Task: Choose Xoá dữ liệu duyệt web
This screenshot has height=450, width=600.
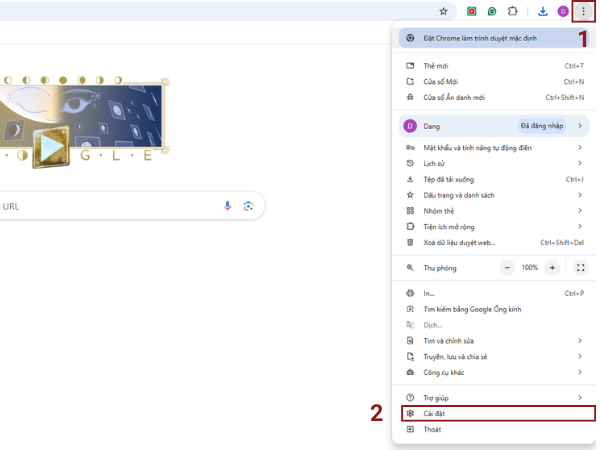Action: coord(494,243)
